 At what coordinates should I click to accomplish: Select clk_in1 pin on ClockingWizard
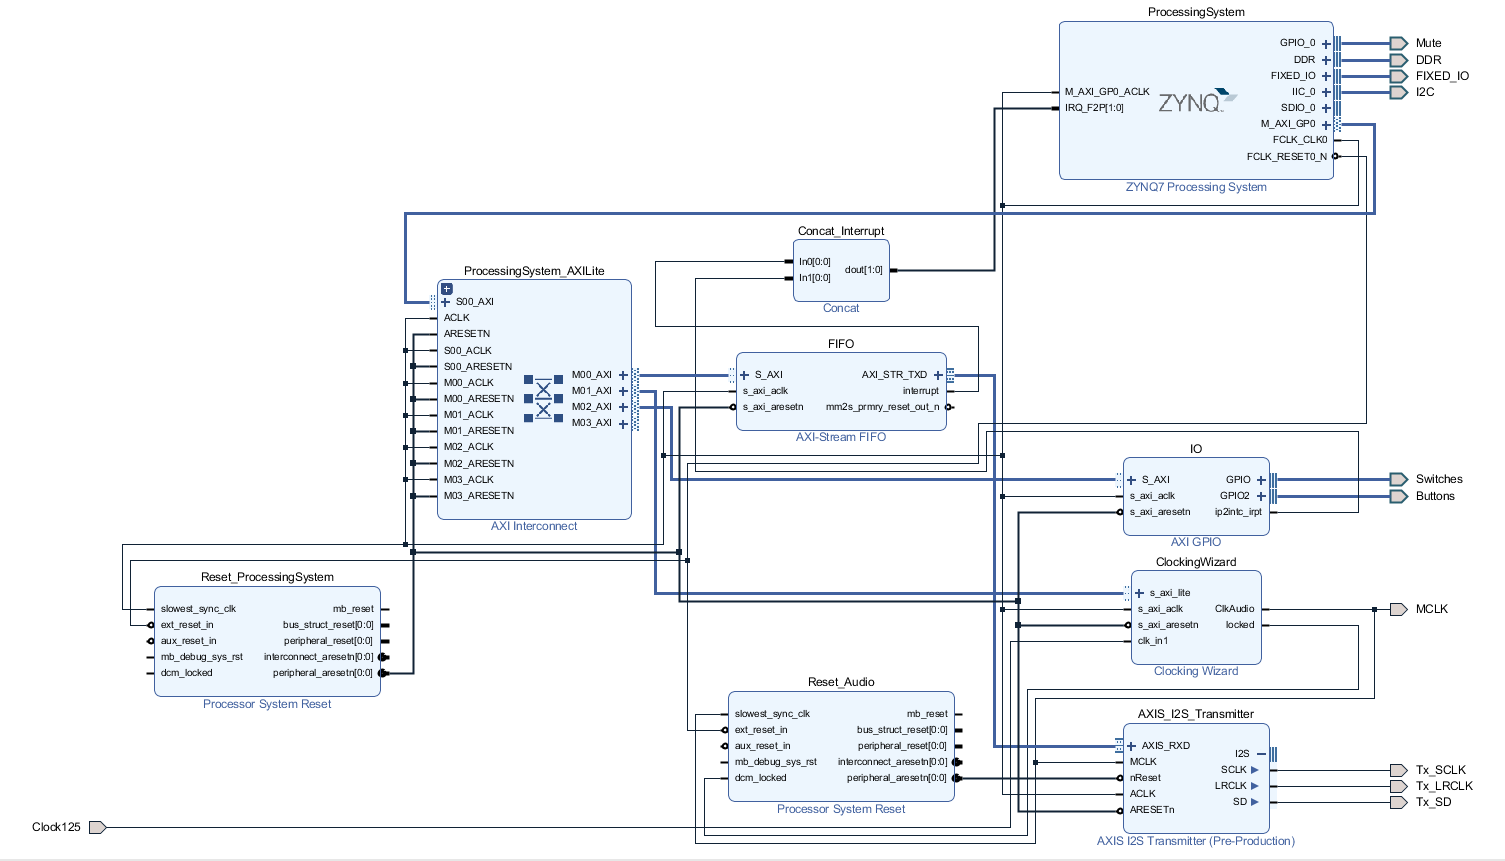coord(1153,641)
